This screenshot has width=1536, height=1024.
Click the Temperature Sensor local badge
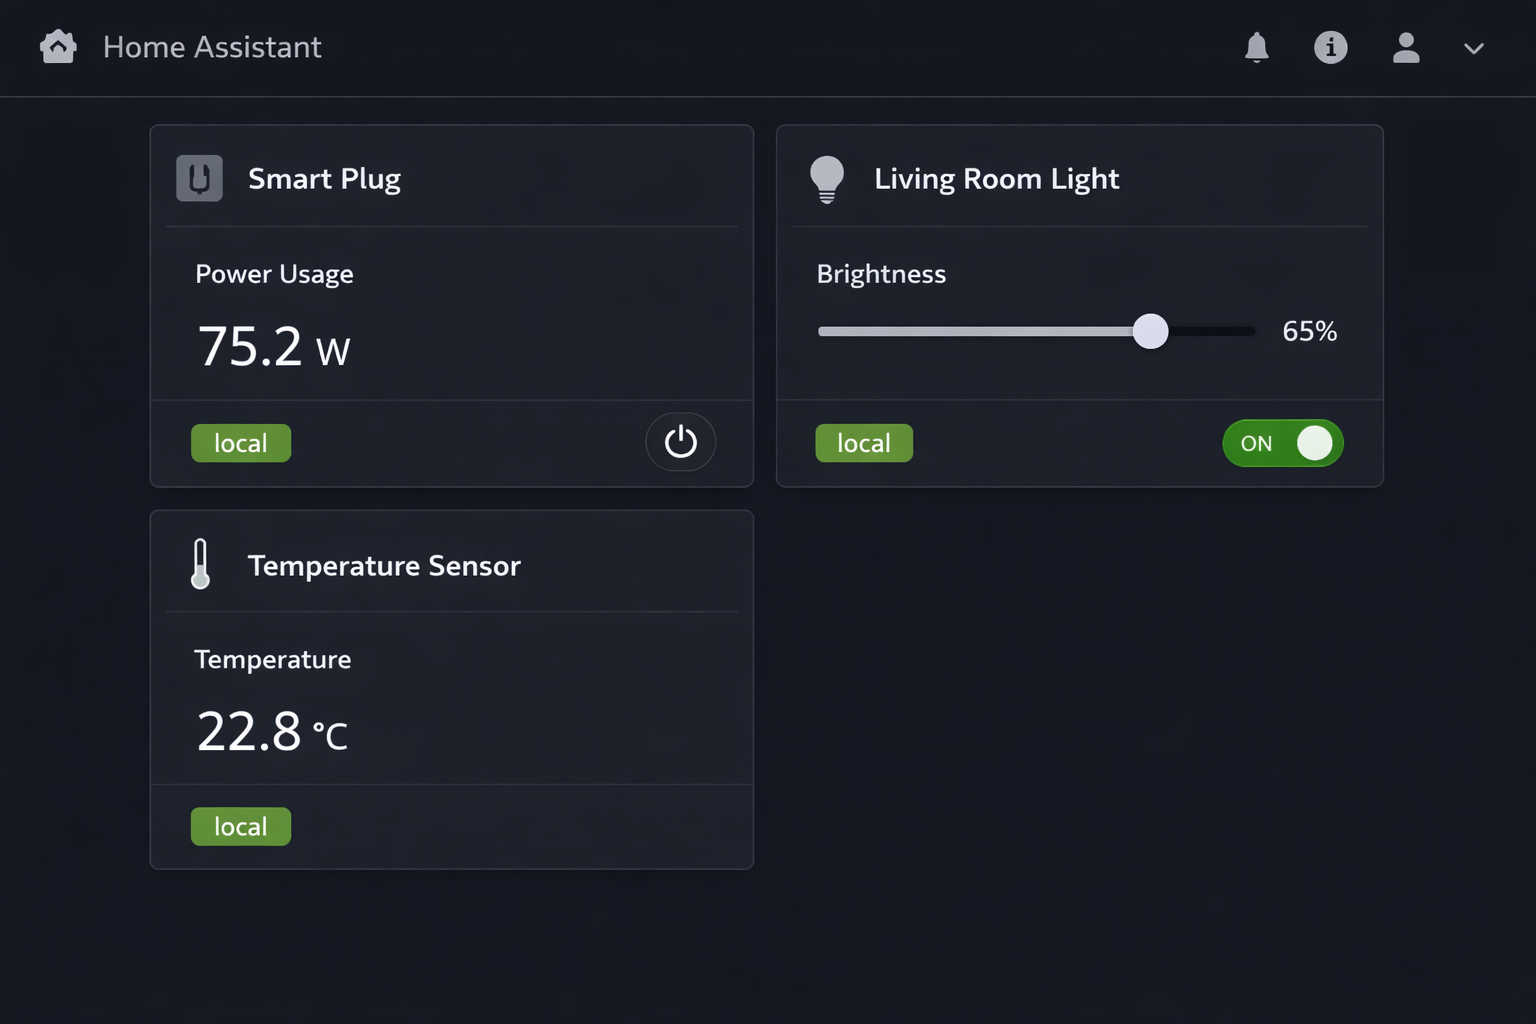click(241, 827)
